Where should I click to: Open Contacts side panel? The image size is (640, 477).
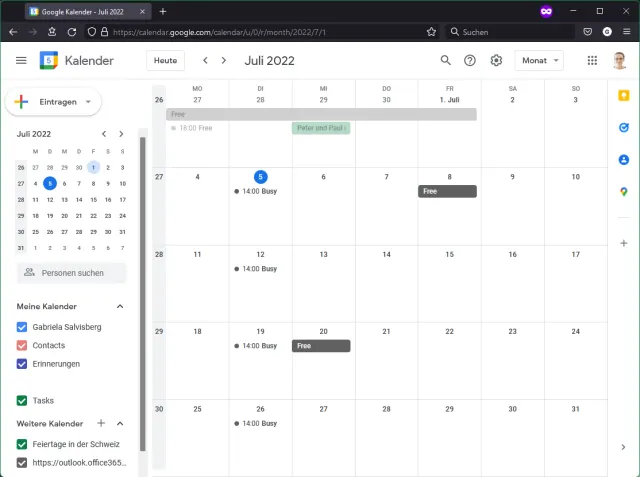click(624, 160)
